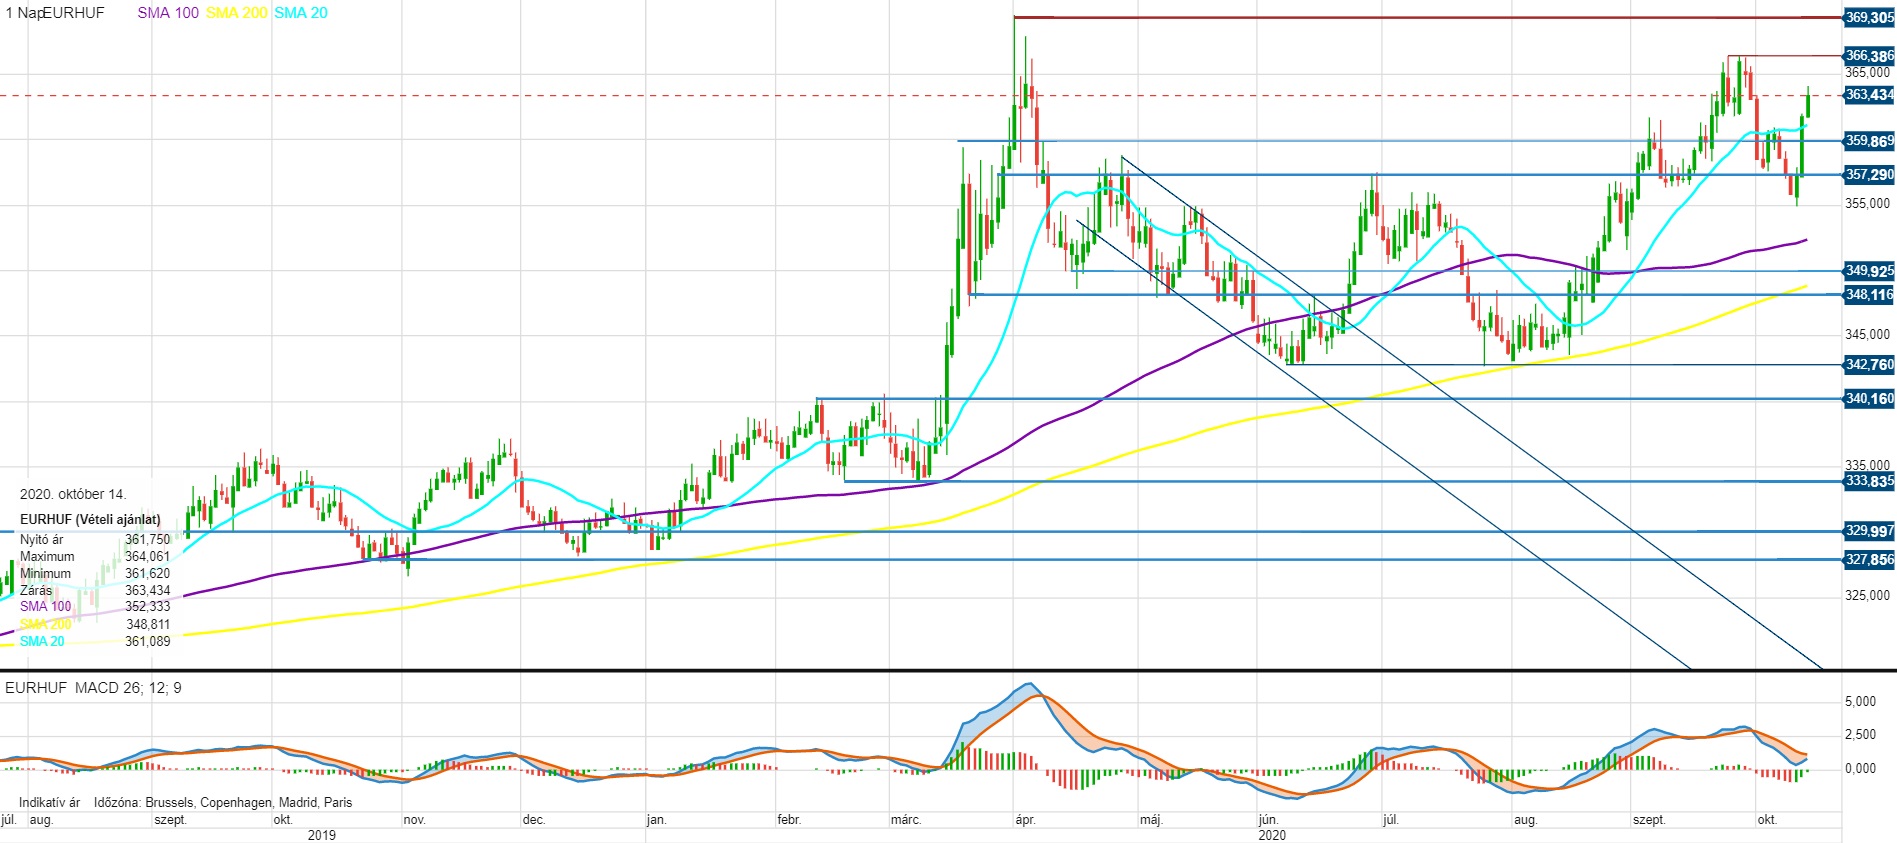
Task: Select the EURHUF symbol in the chart header
Action: pyautogui.click(x=74, y=13)
